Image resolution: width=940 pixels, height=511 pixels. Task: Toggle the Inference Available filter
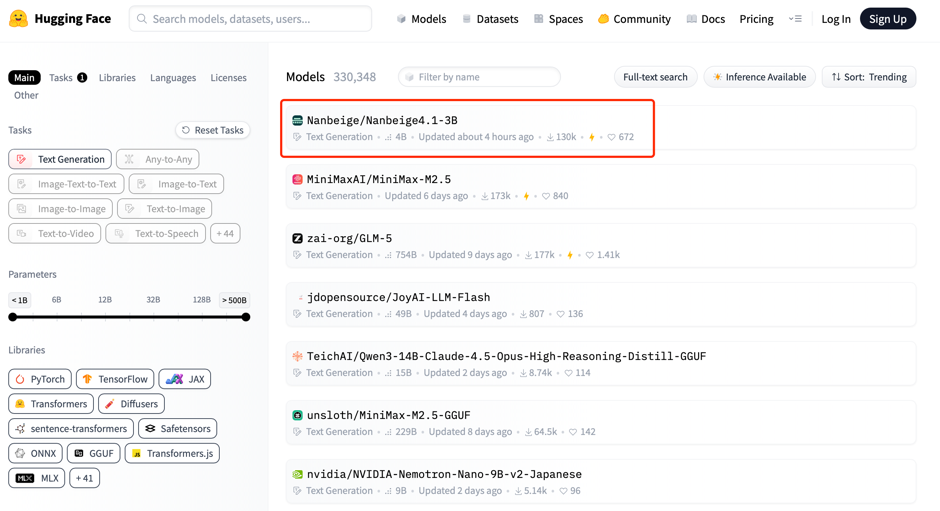point(759,77)
